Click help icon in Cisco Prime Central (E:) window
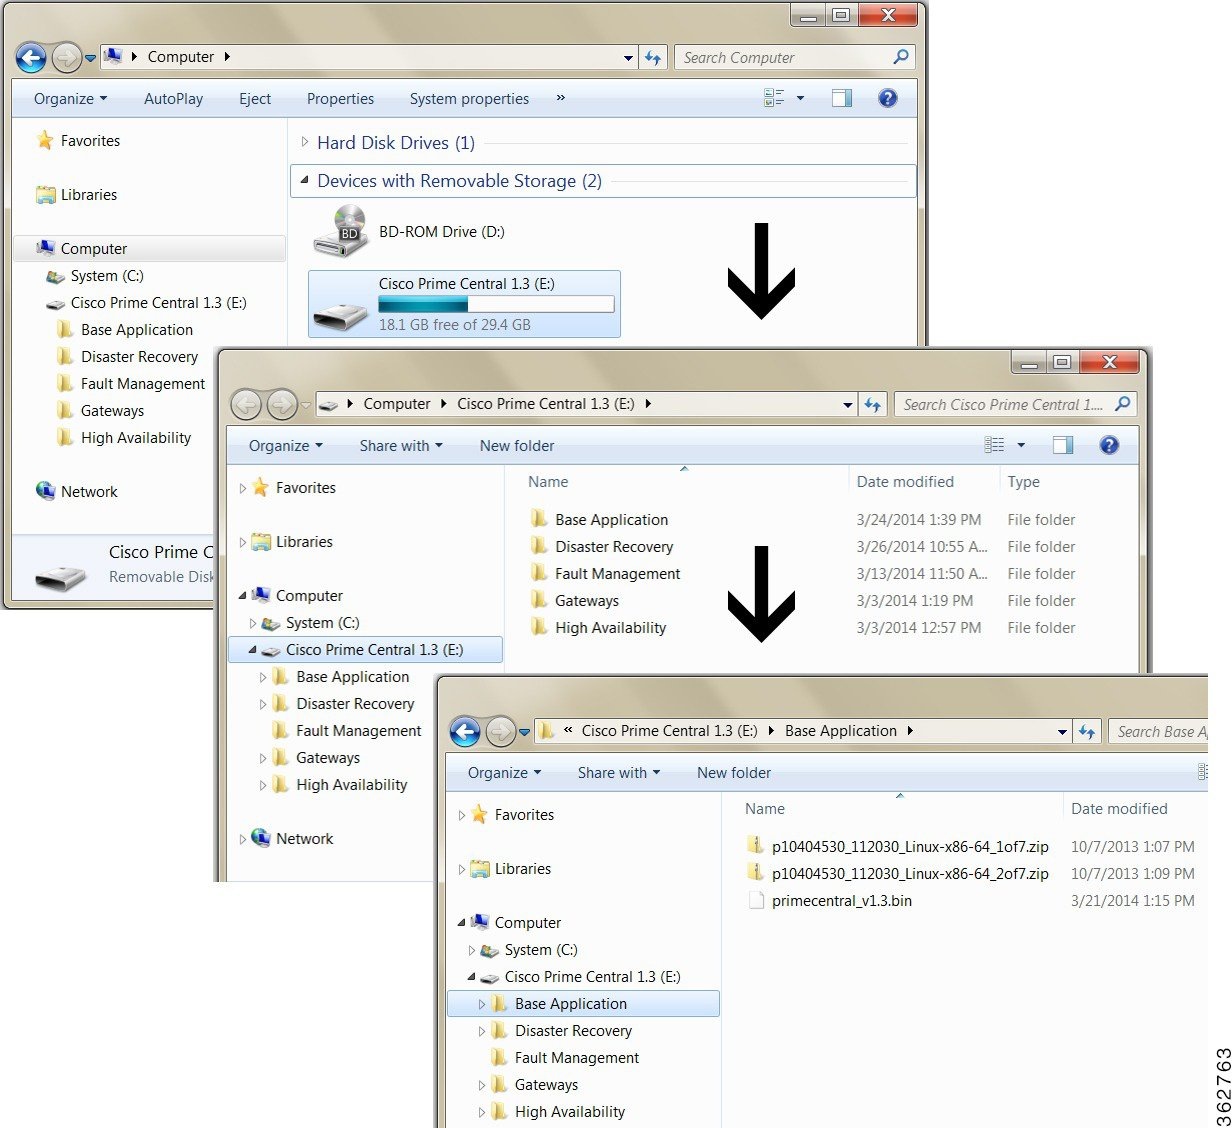The width and height of the screenshot is (1232, 1128). click(x=1109, y=445)
